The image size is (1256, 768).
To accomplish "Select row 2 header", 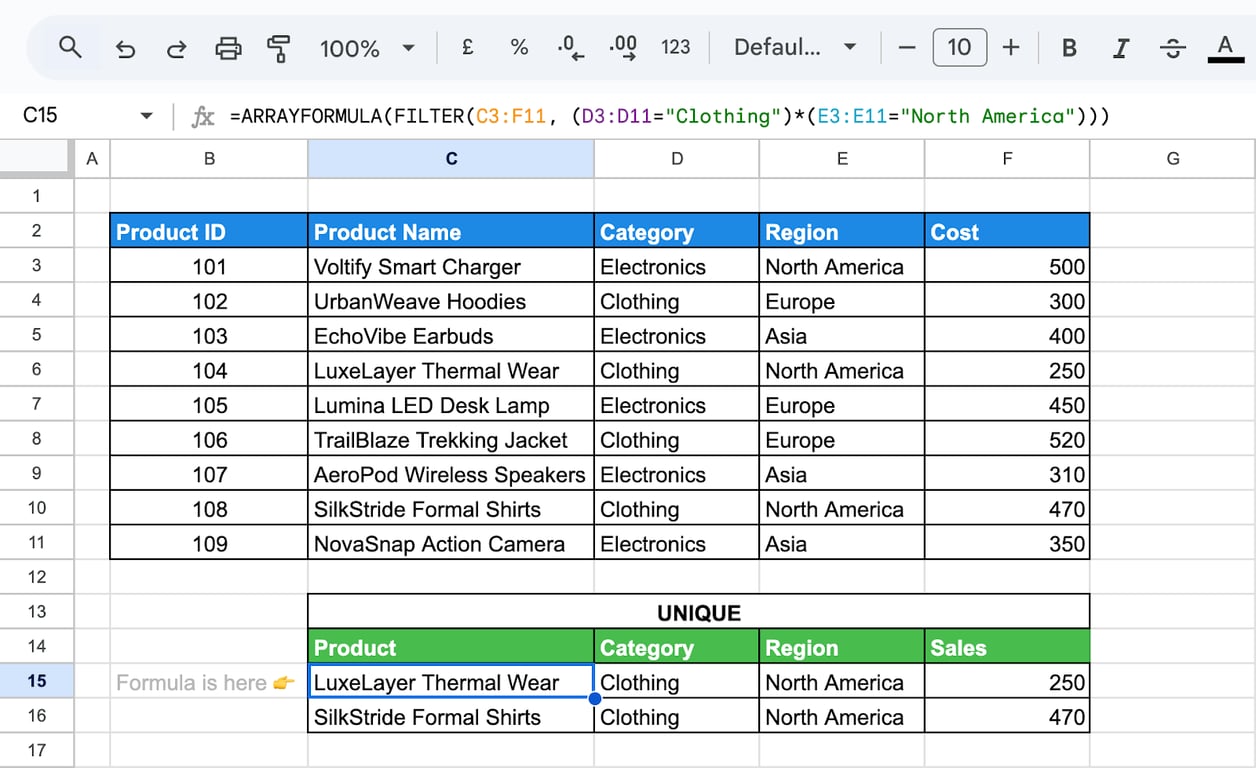I will tap(37, 231).
